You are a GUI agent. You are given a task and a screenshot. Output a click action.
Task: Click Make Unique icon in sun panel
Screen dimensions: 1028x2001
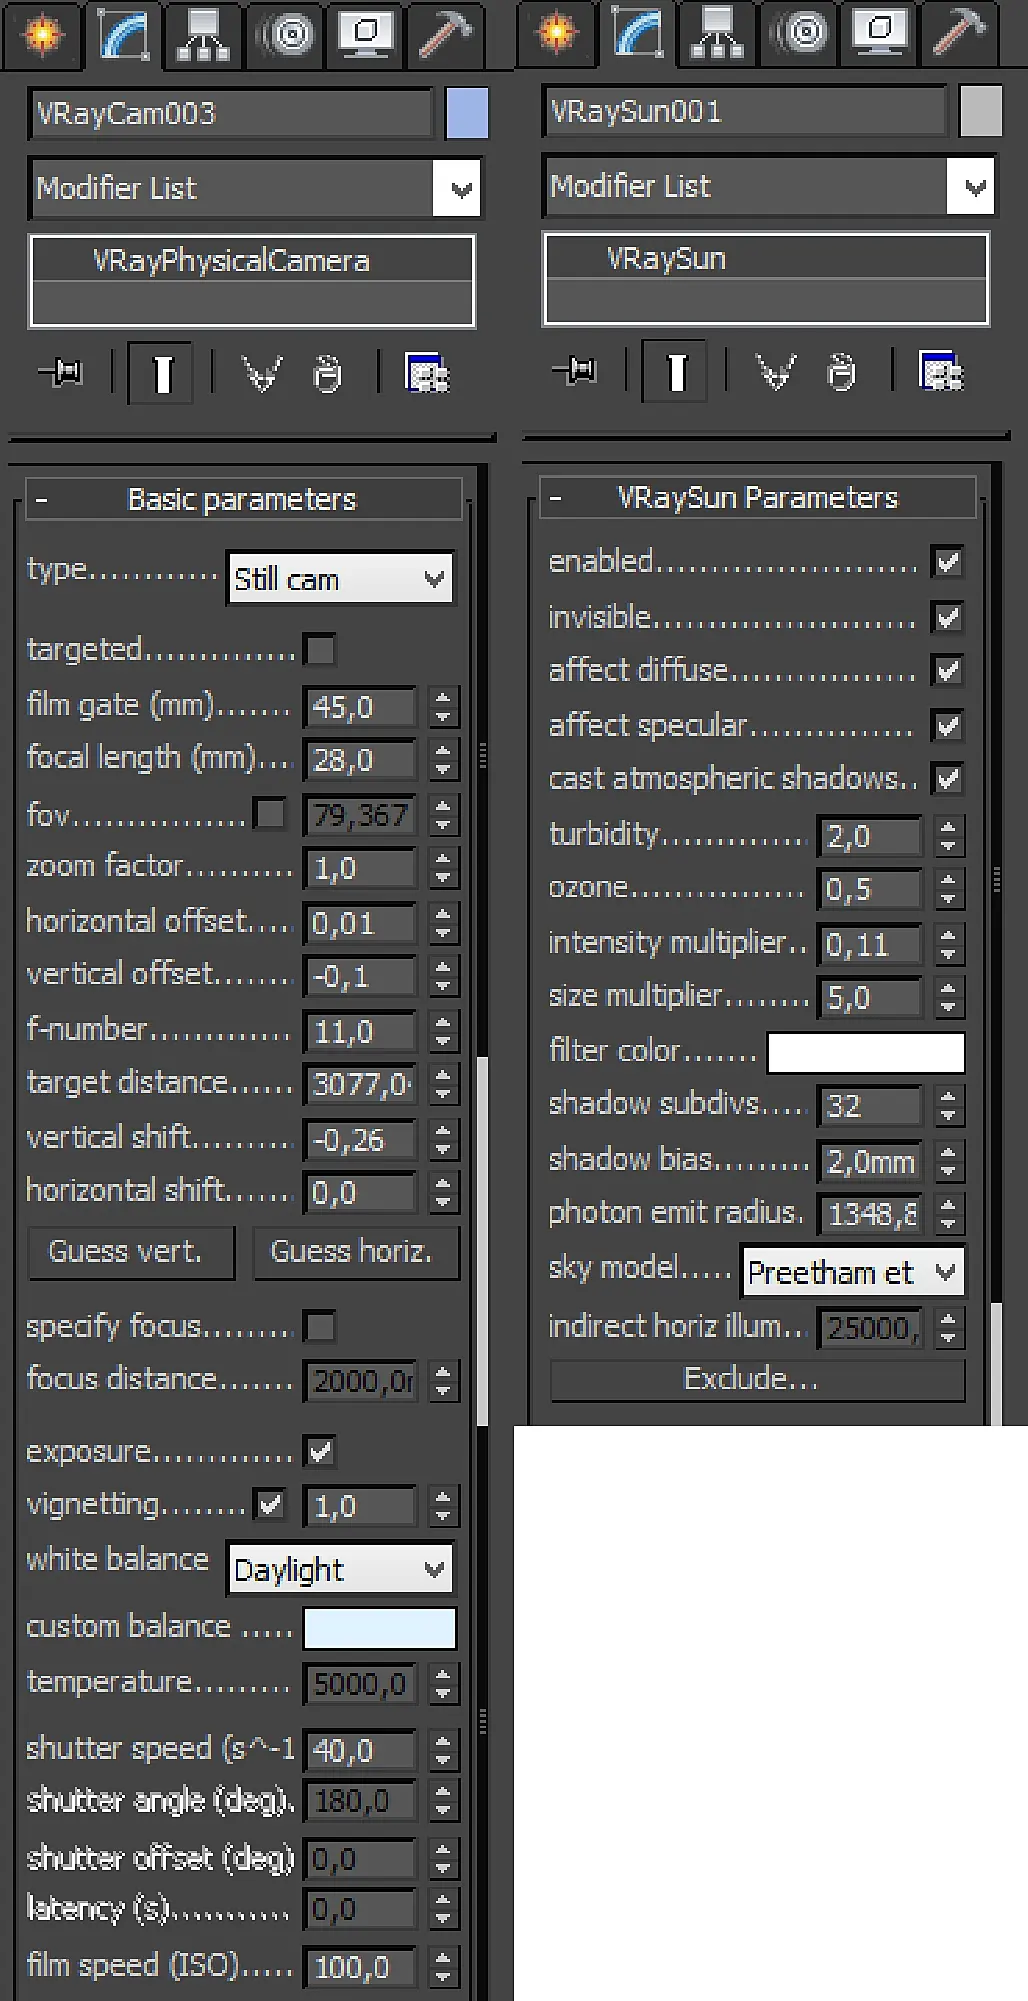775,372
